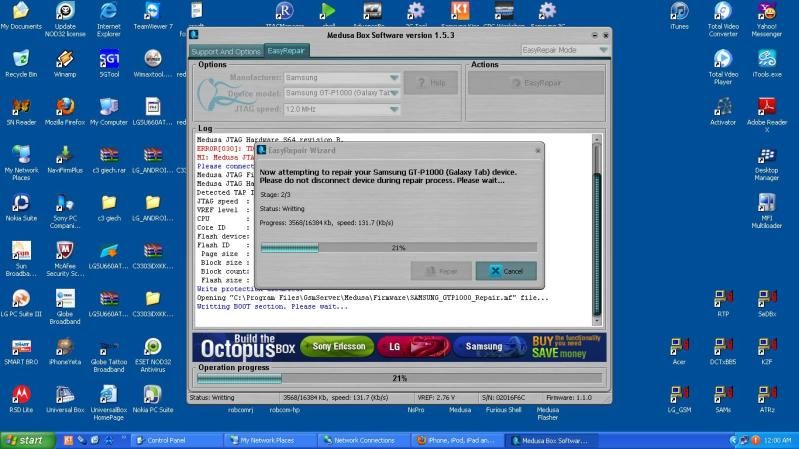This screenshot has height=449, width=799.
Task: Click the Sony Ericsson Octopus banner button
Action: pos(337,347)
